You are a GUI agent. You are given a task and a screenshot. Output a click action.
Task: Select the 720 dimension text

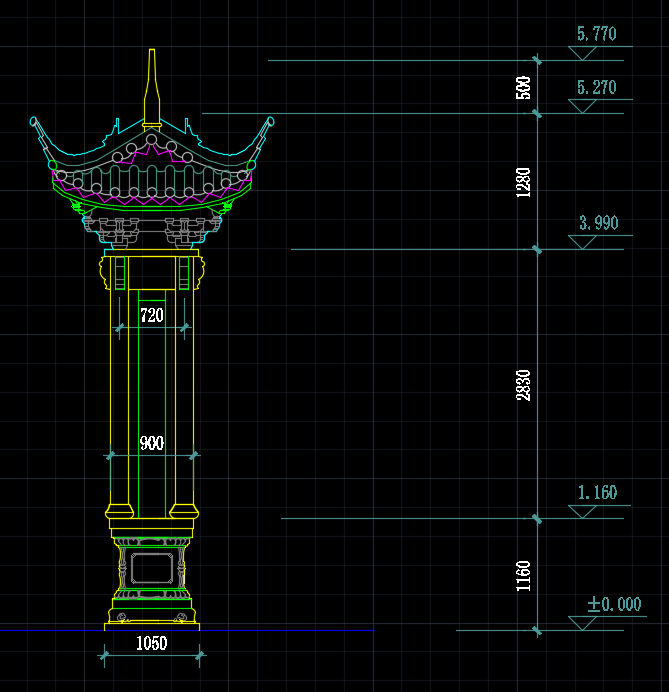152,315
